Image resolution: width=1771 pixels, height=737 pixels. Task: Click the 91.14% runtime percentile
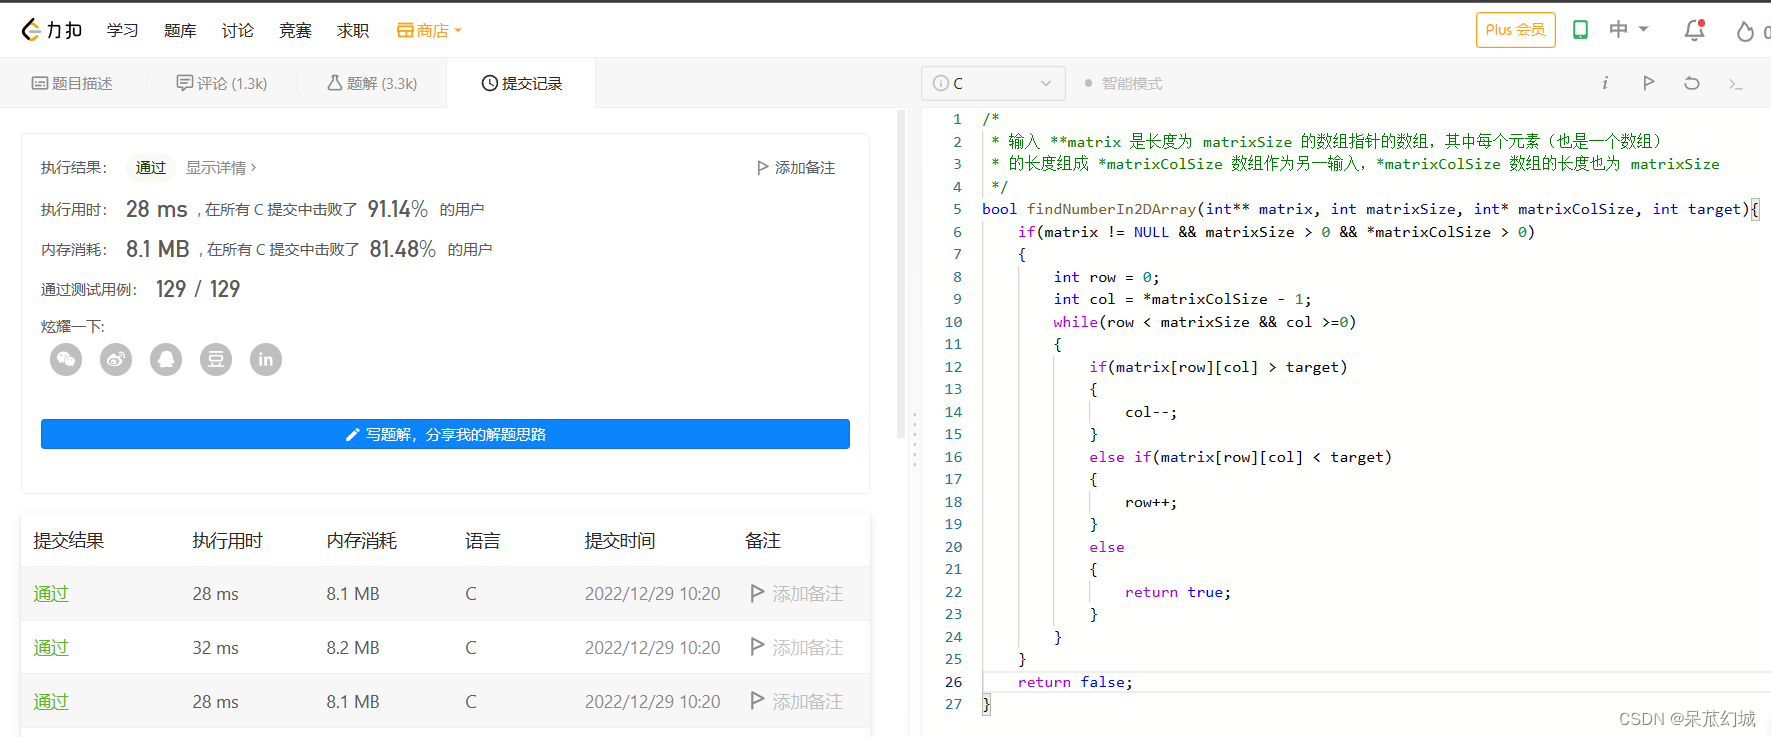coord(397,209)
